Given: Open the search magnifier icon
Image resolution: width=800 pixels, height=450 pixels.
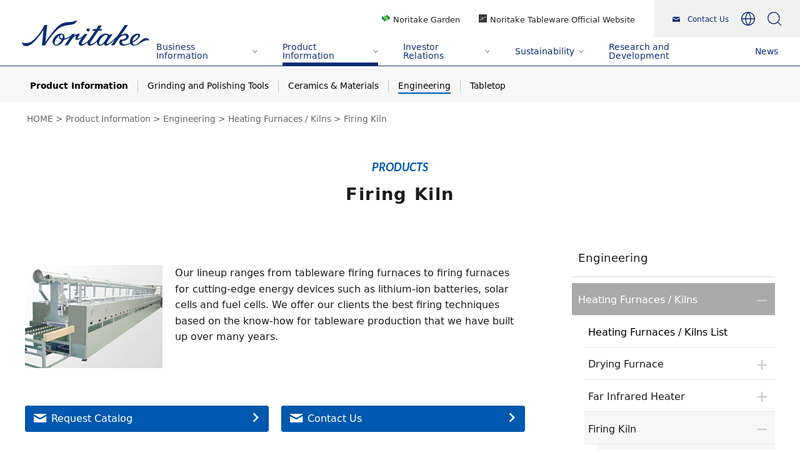Looking at the screenshot, I should pos(774,19).
